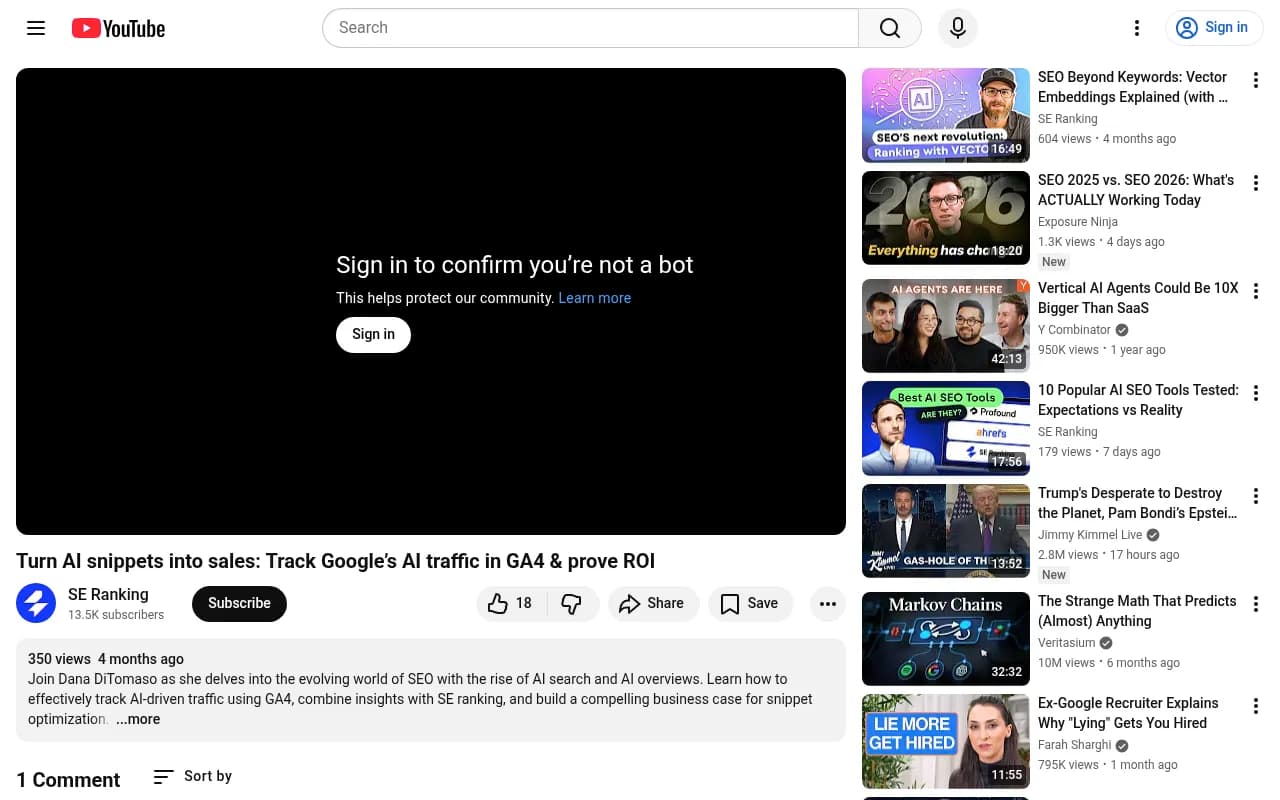The width and height of the screenshot is (1280, 800).
Task: Click the Learn more link in player
Action: [594, 298]
